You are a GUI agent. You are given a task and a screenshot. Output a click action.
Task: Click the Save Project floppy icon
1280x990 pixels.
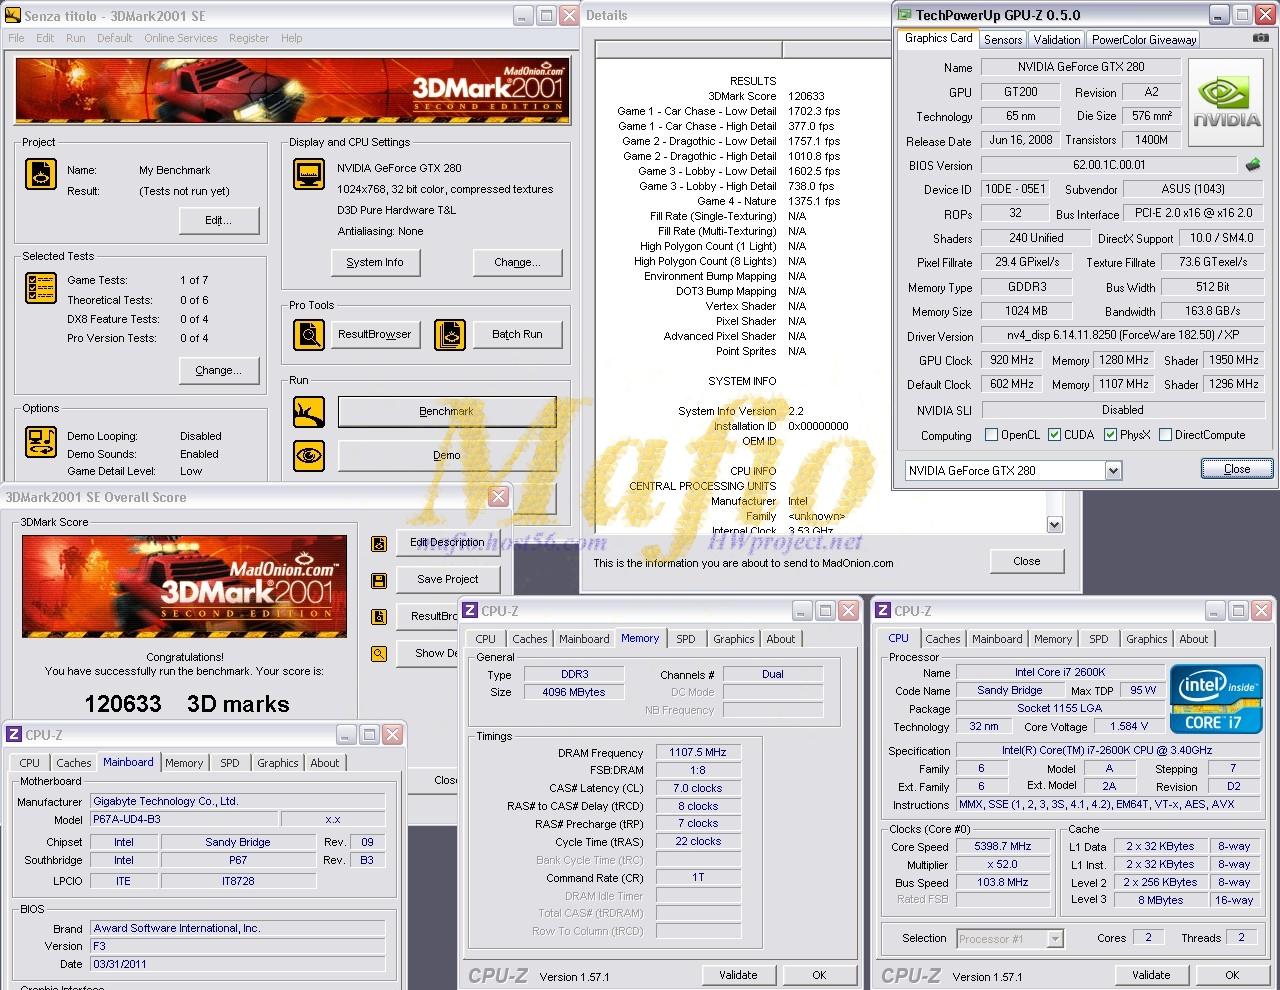pyautogui.click(x=379, y=581)
